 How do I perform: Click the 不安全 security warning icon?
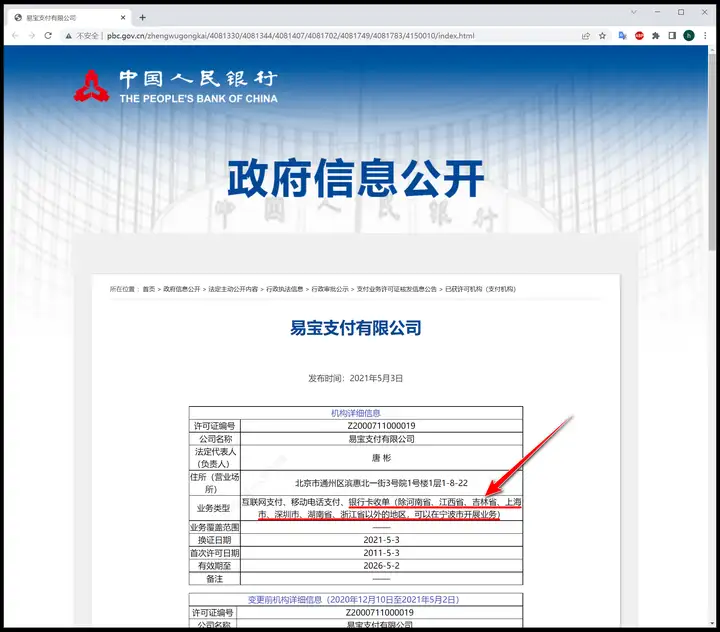[68, 36]
